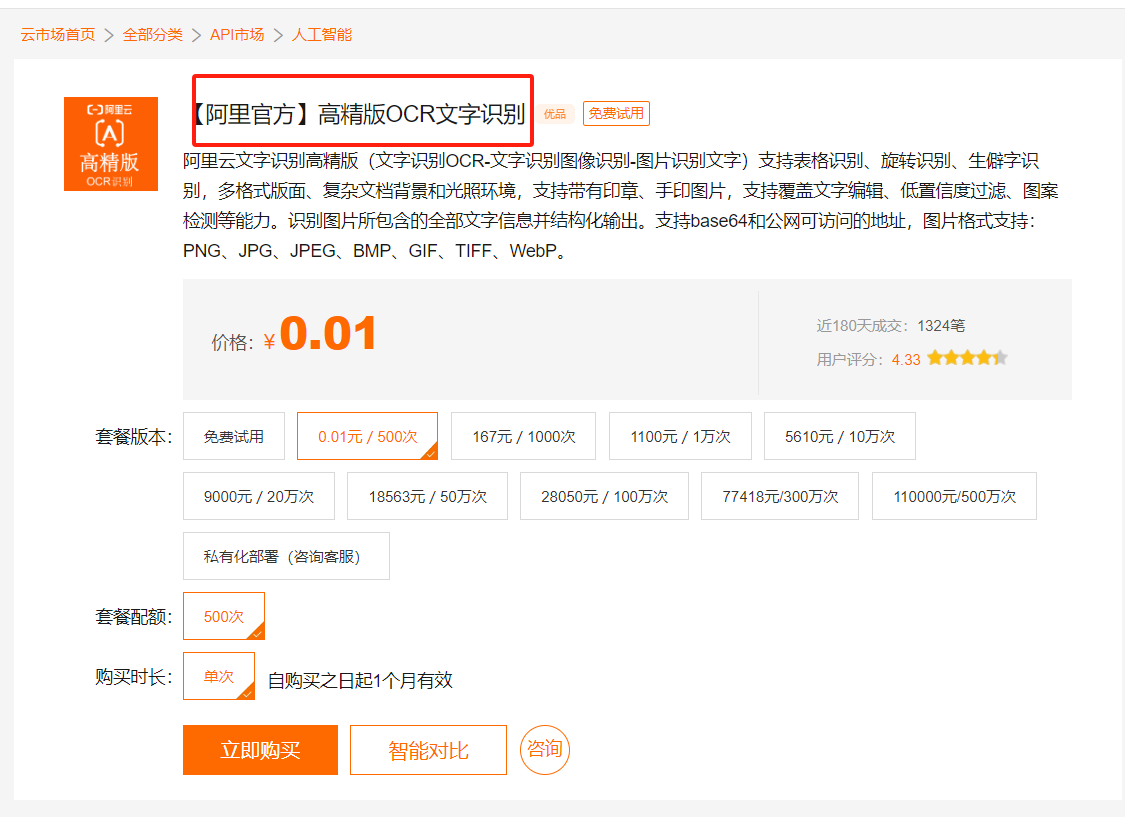The image size is (1125, 817).
Task: Click the 套餐配额 label
Action: [x=133, y=616]
